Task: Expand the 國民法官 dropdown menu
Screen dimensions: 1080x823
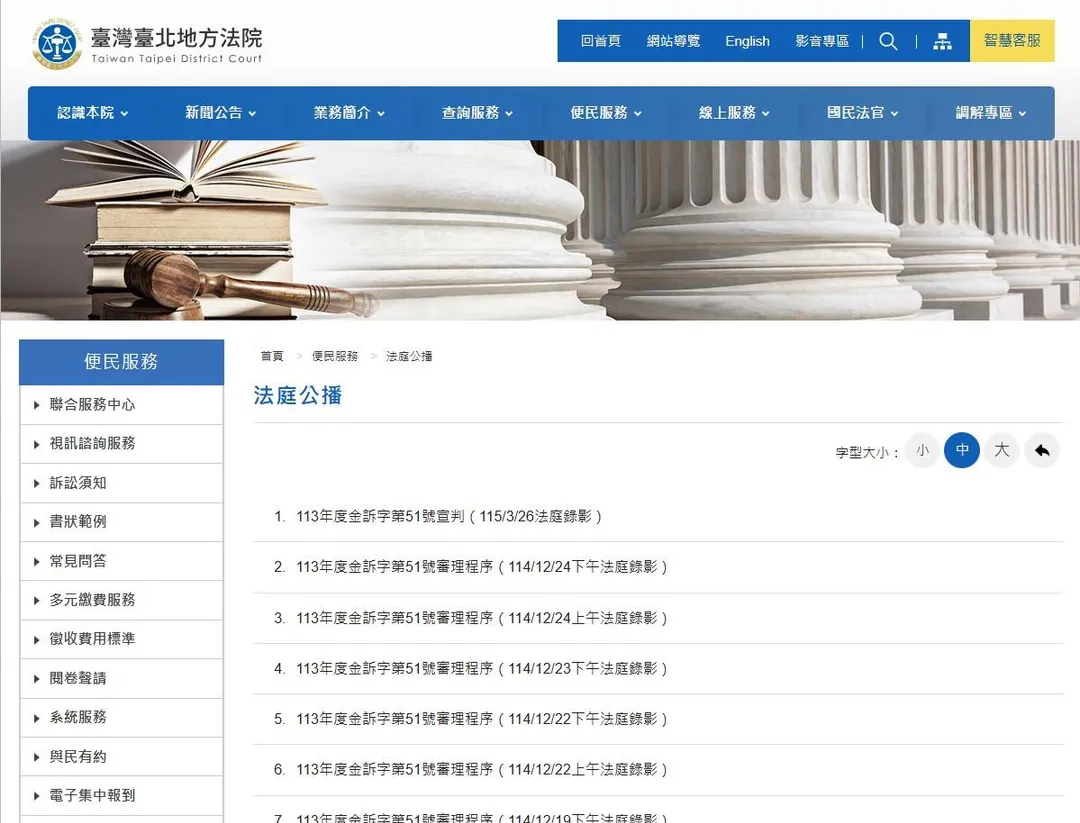Action: pos(862,113)
